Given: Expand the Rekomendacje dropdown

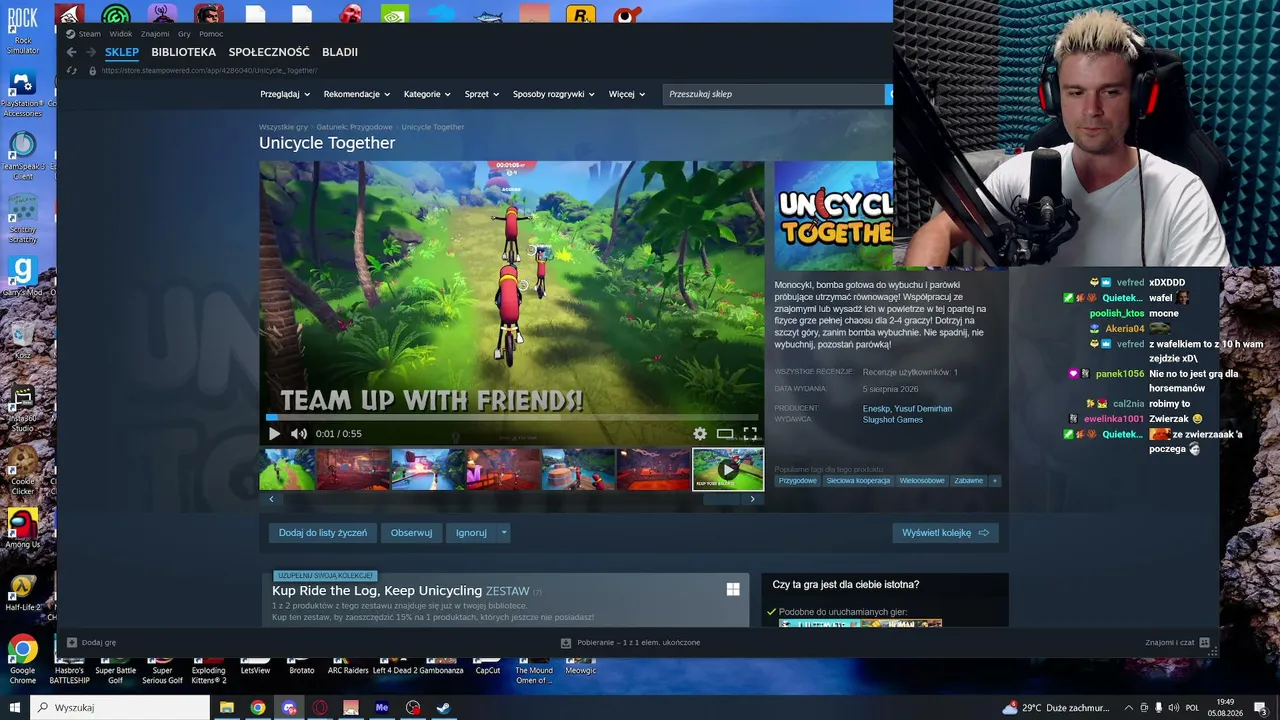Looking at the screenshot, I should tap(357, 94).
